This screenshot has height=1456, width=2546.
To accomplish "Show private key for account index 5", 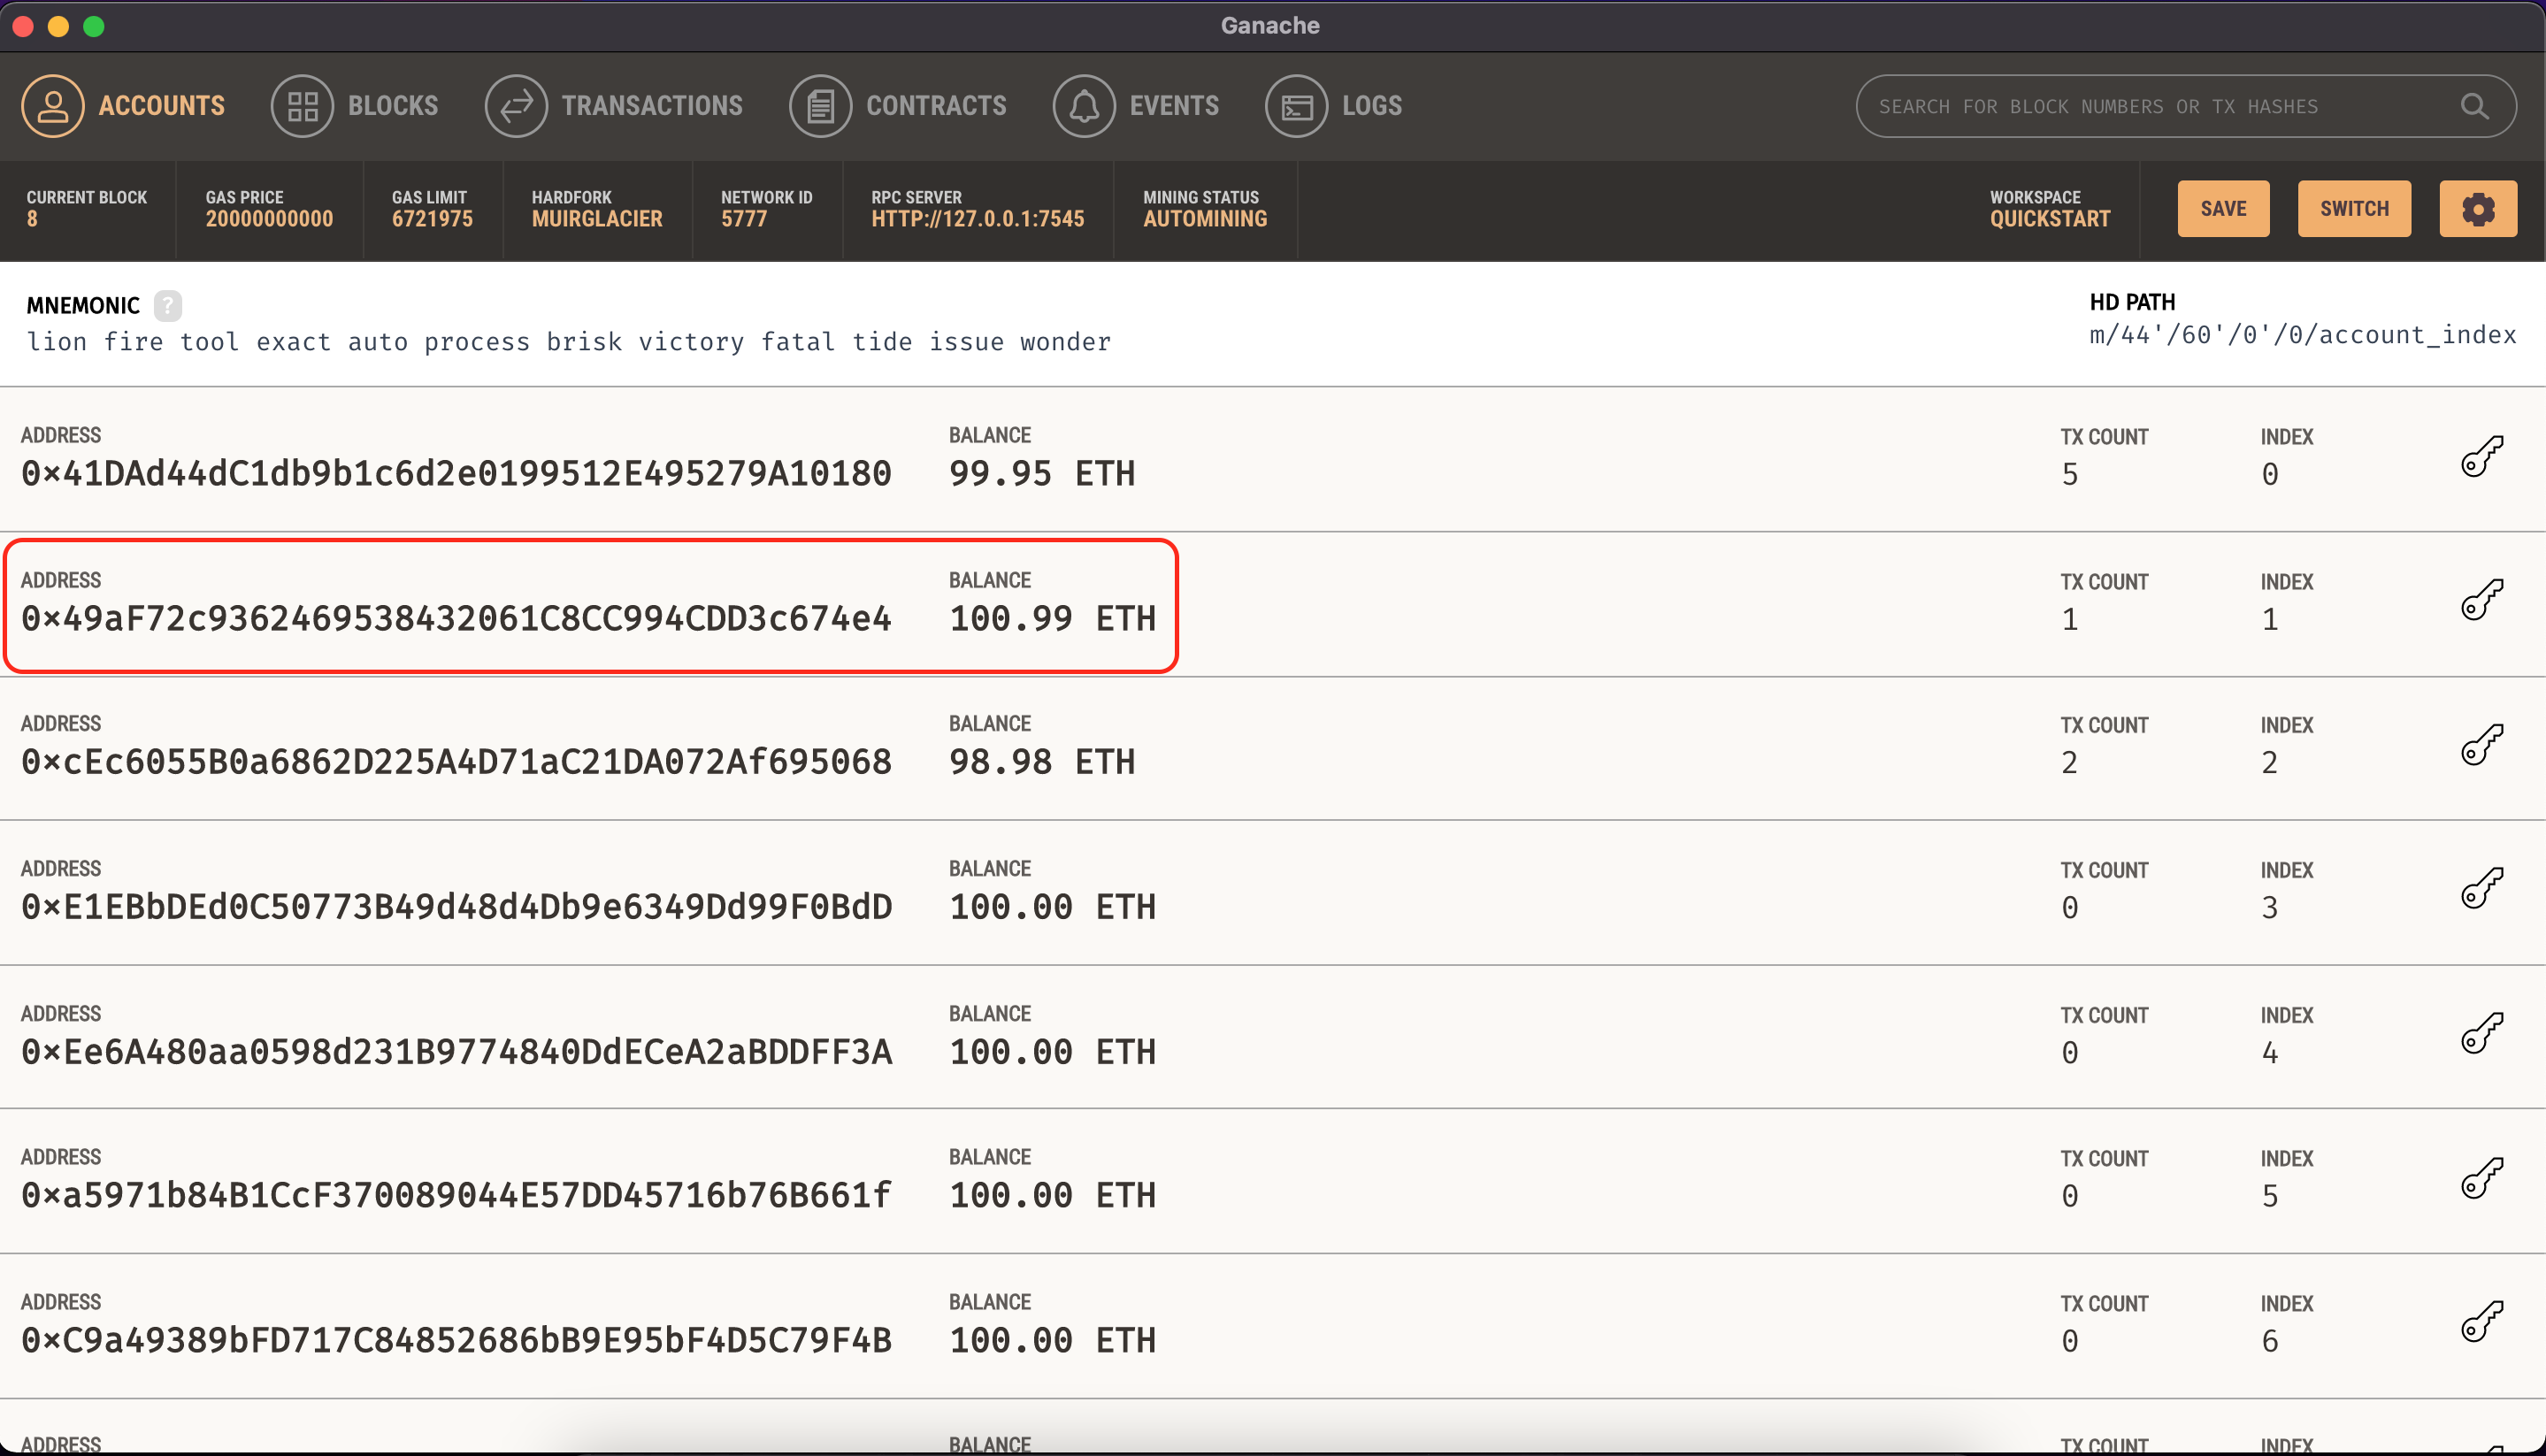I will (x=2481, y=1179).
